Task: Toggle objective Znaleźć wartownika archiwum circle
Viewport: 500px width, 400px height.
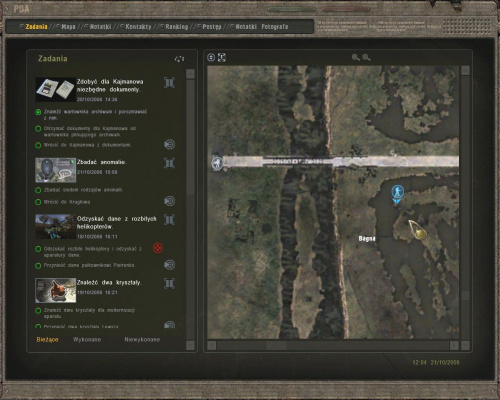Action: pyautogui.click(x=38, y=112)
